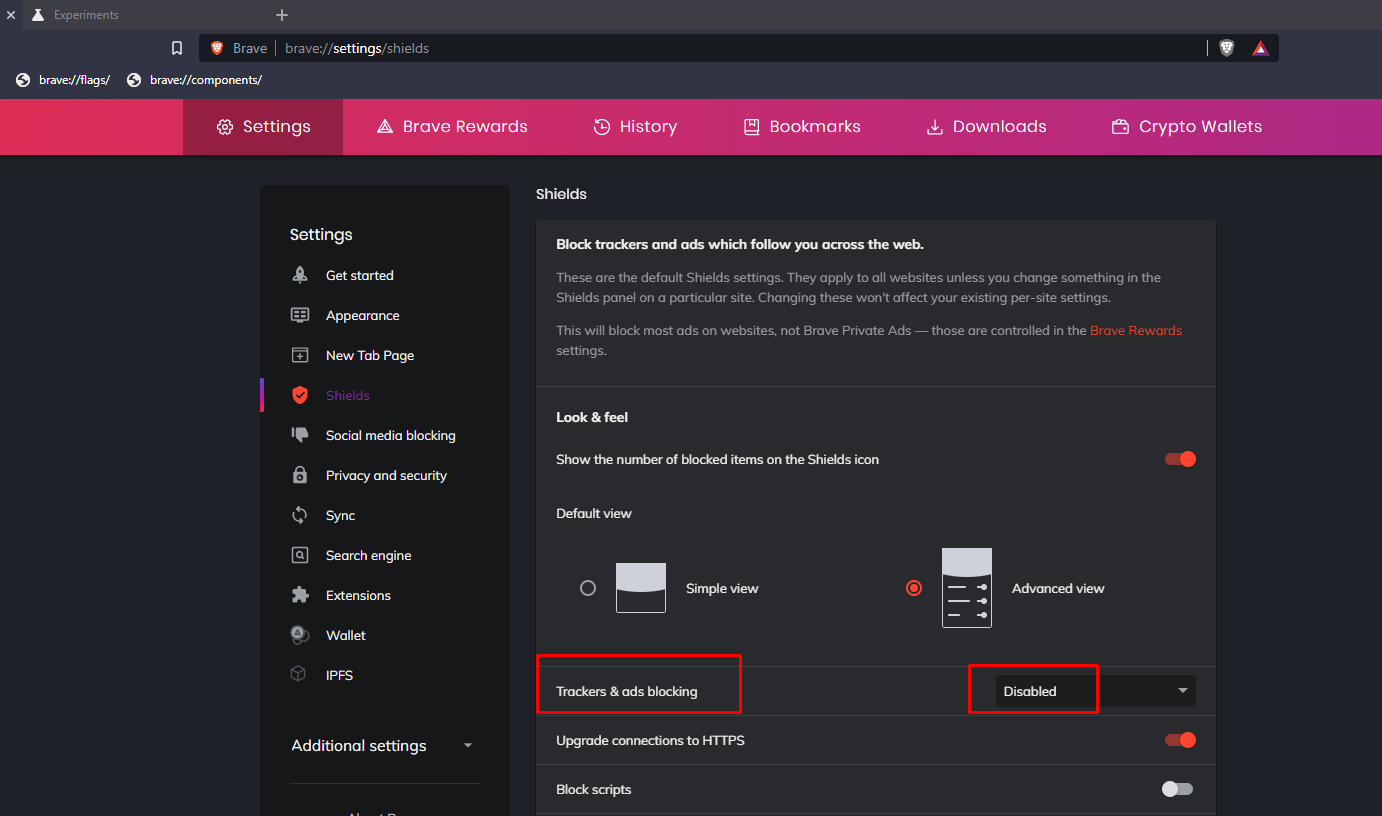Viewport: 1382px width, 816px height.
Task: Click the IPFS cube icon in sidebar
Action: click(298, 675)
